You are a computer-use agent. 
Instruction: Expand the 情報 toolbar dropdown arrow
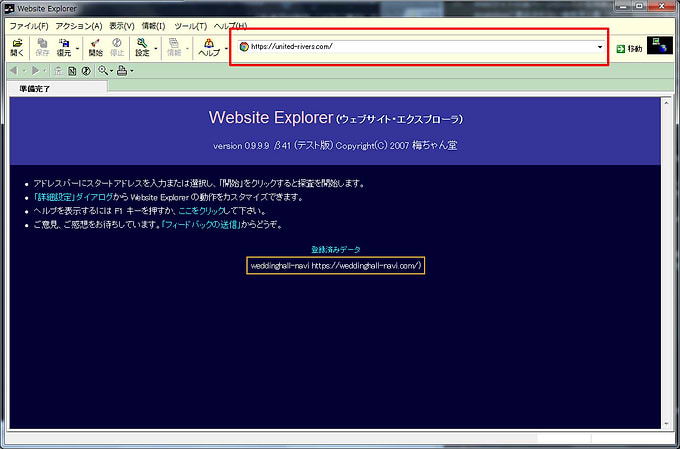pos(187,48)
